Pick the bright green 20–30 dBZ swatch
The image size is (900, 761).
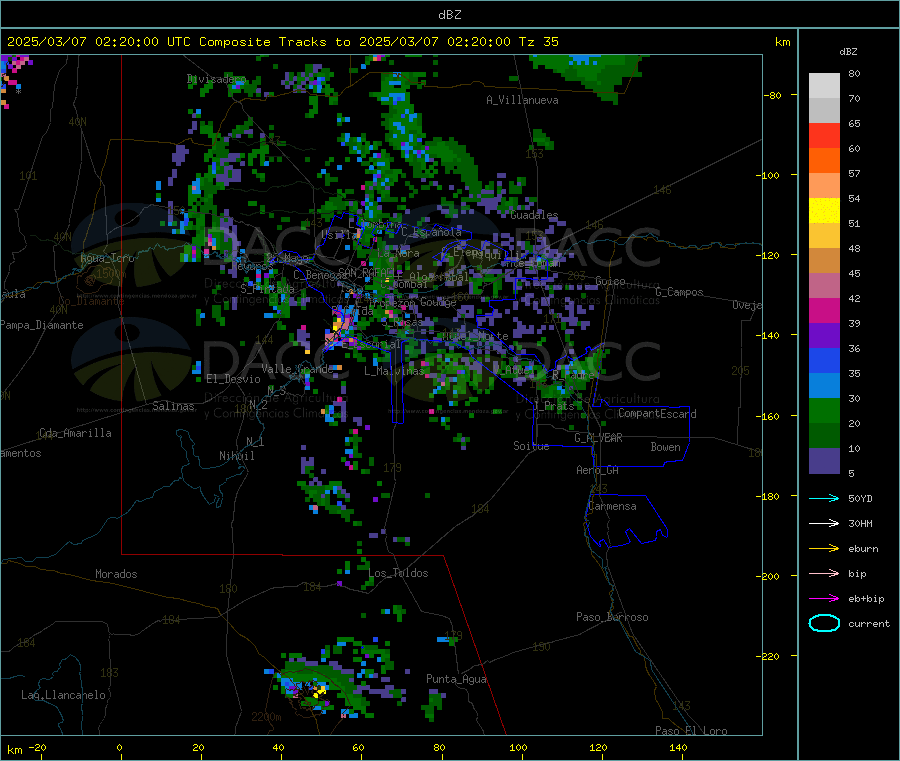point(824,410)
